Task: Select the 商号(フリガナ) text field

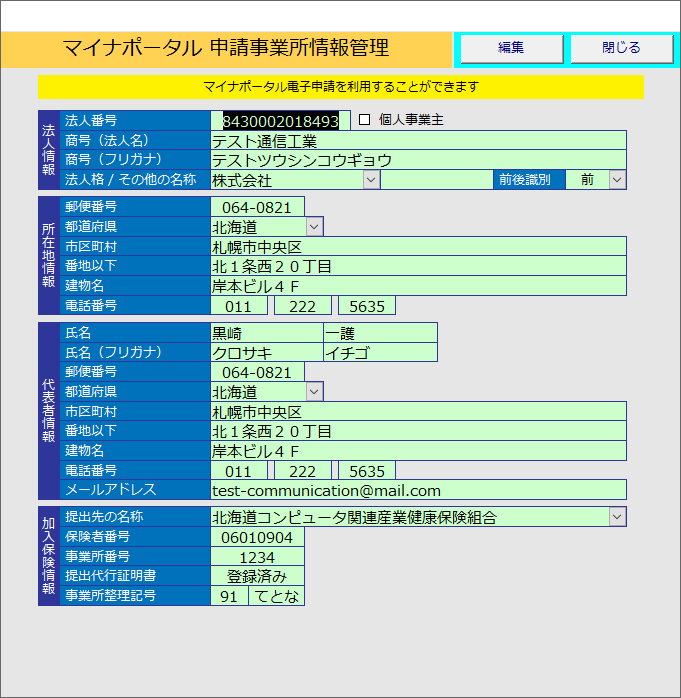Action: (418, 160)
